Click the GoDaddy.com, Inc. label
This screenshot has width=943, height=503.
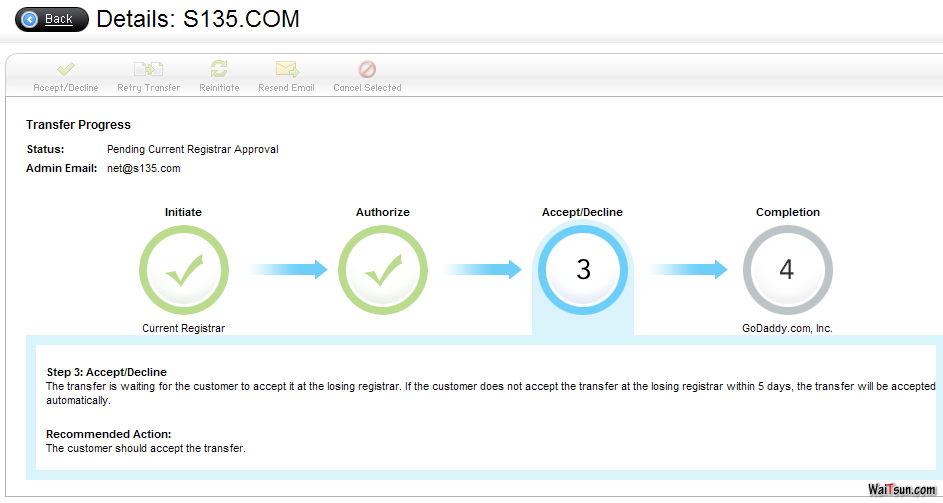(x=787, y=328)
